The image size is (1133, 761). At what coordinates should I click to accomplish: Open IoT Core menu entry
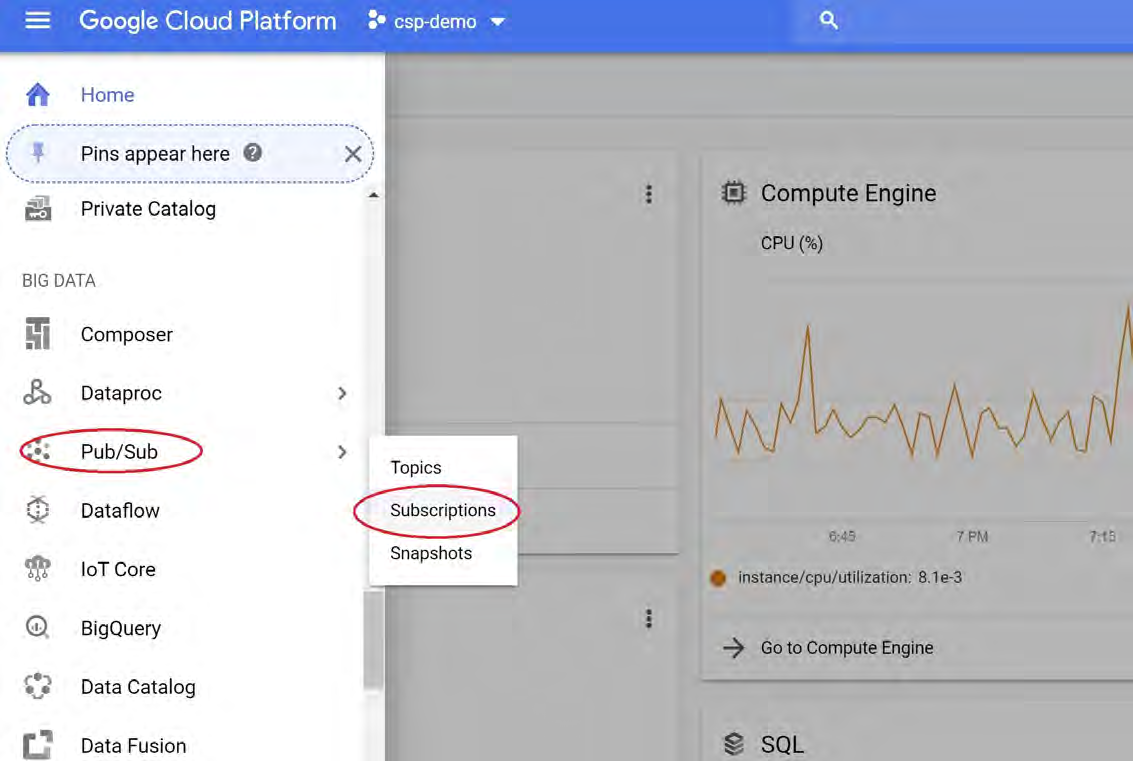118,569
